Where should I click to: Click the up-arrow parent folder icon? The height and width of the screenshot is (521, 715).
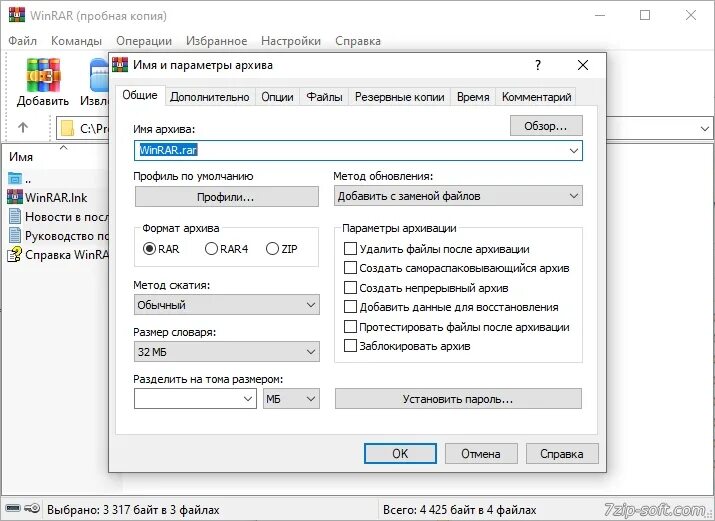click(x=23, y=128)
